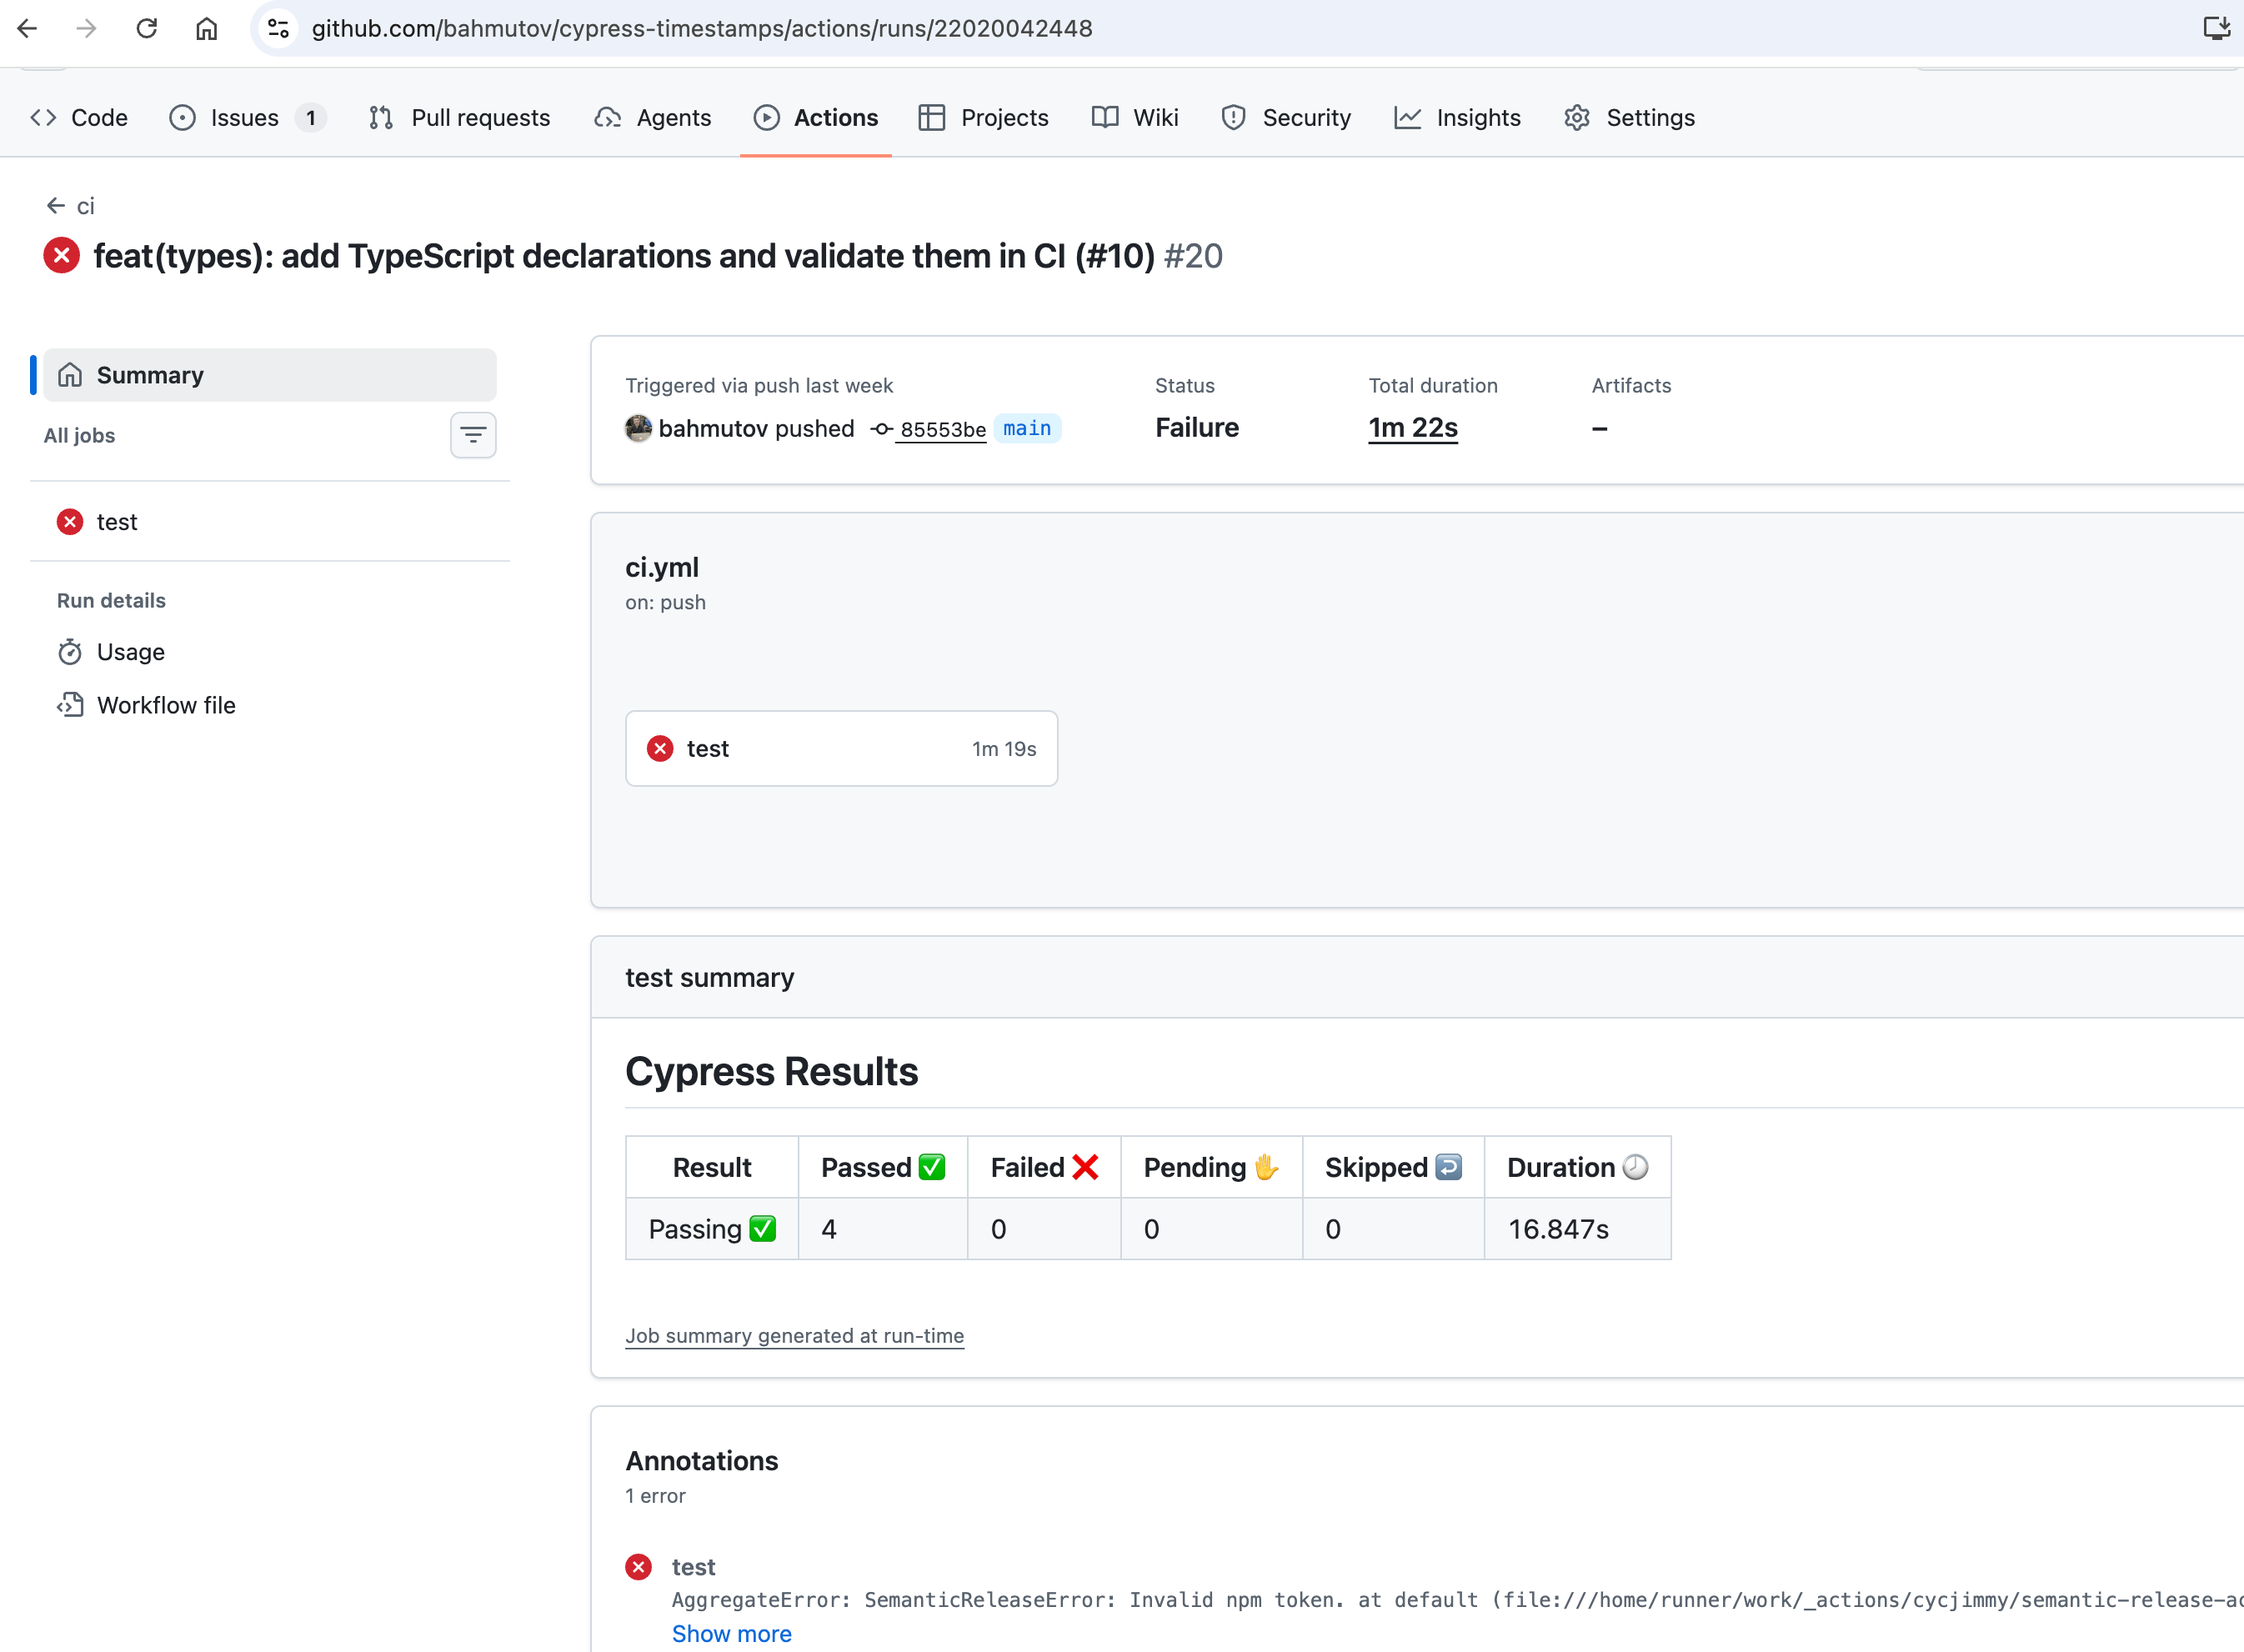The width and height of the screenshot is (2244, 1652).
Task: Click the browser address bar URL
Action: pos(700,28)
